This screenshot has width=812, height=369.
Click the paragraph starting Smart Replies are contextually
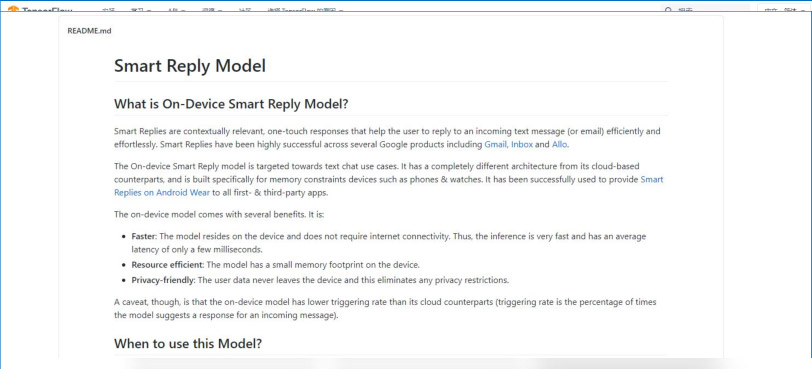click(387, 138)
